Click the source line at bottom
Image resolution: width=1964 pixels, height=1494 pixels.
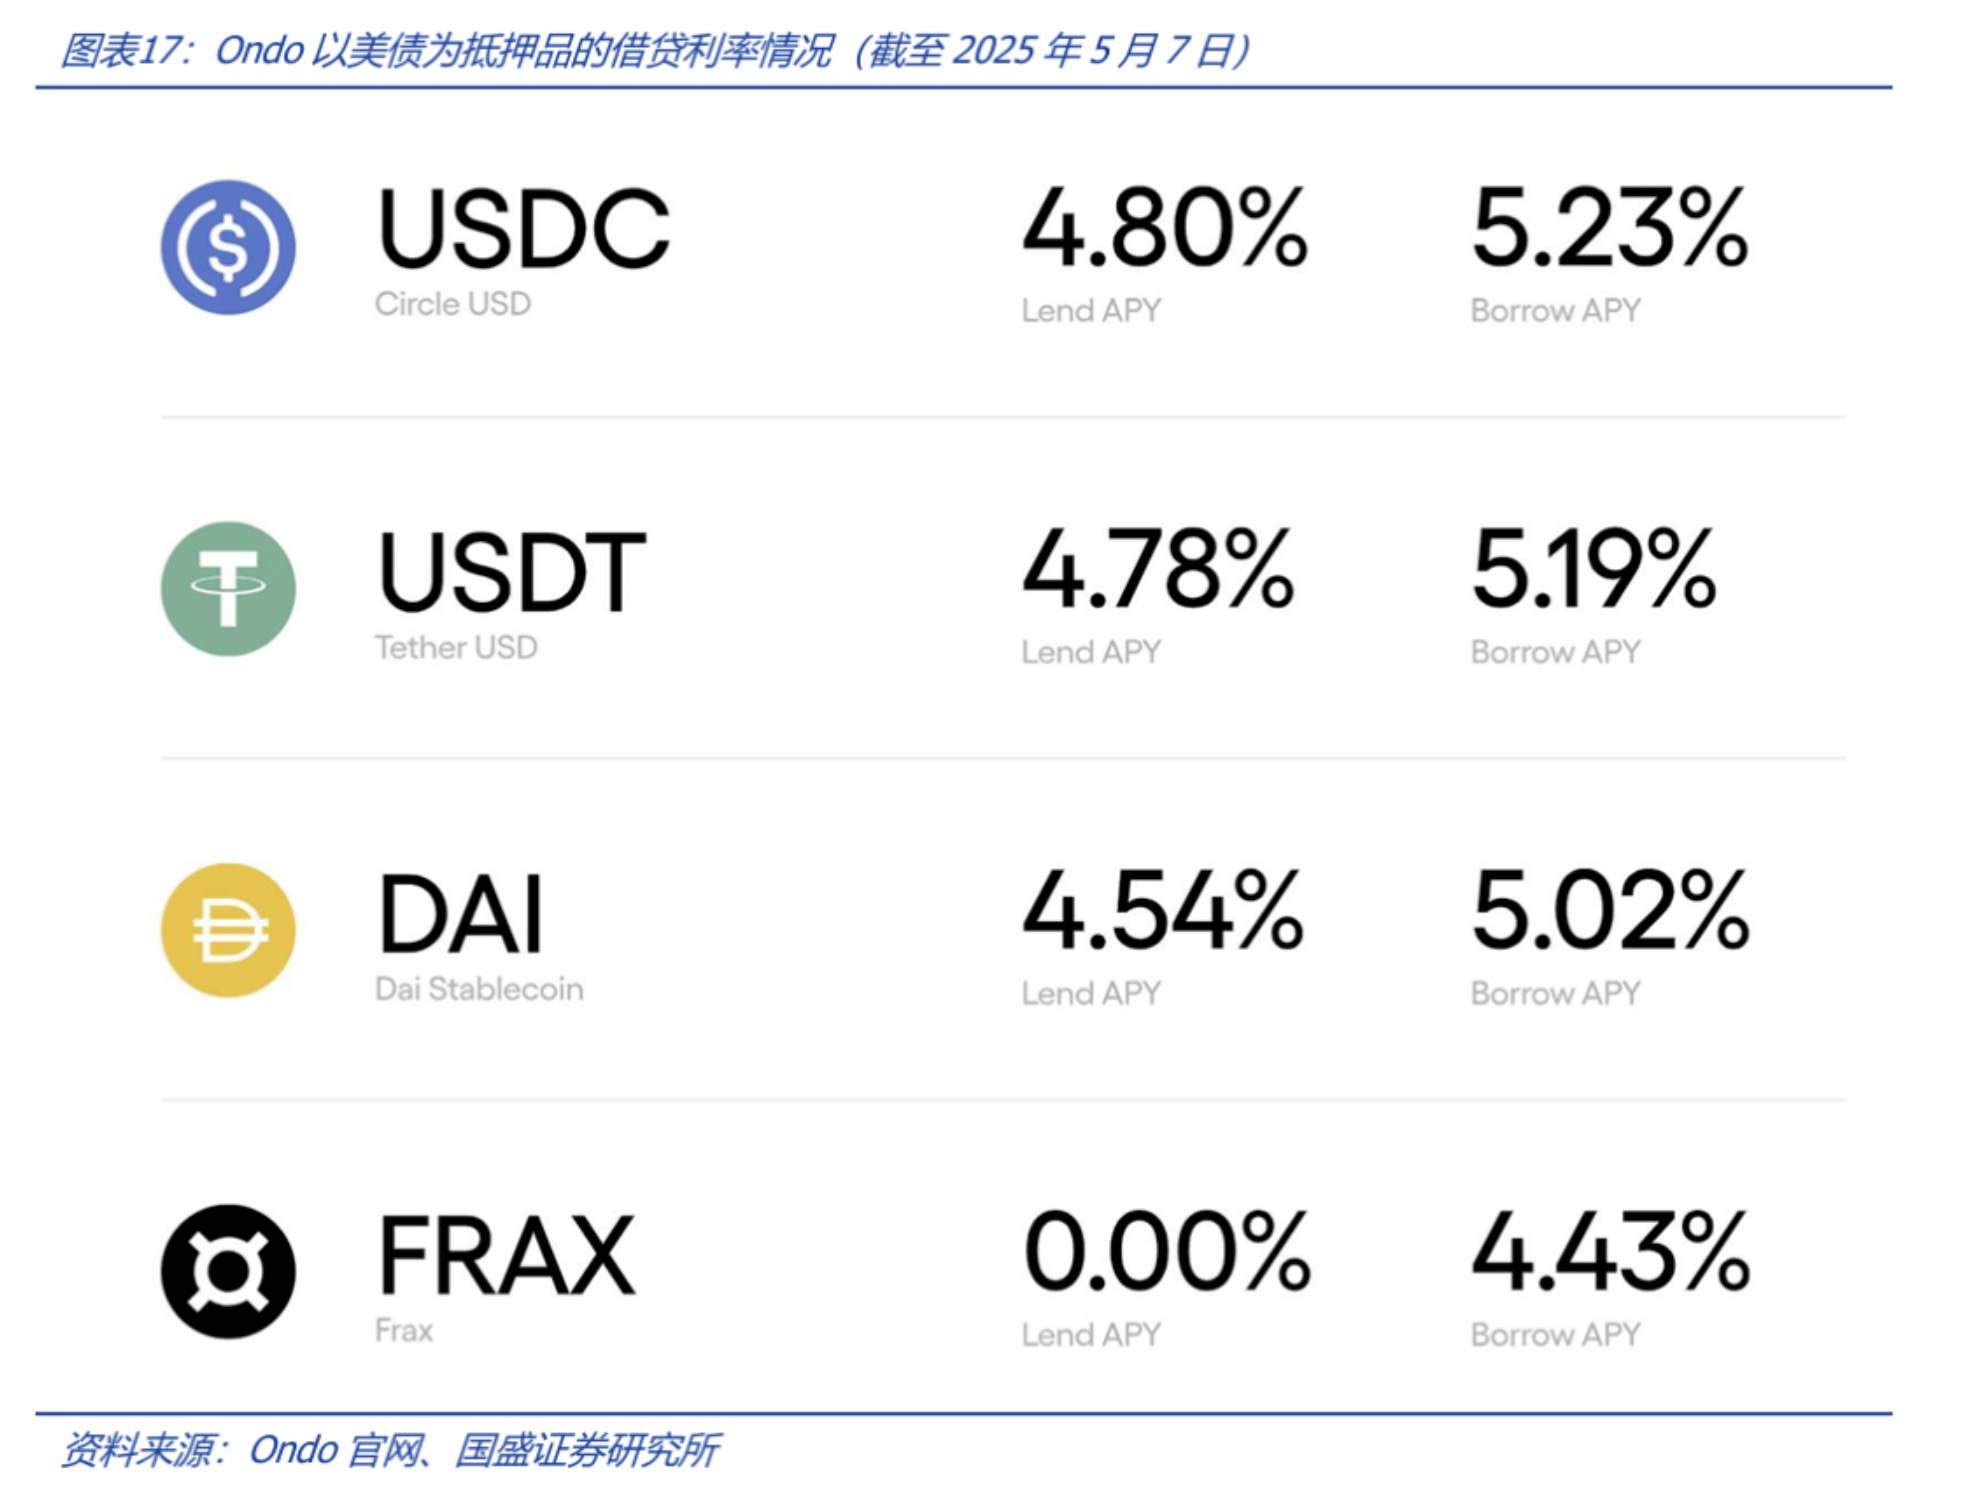click(389, 1450)
